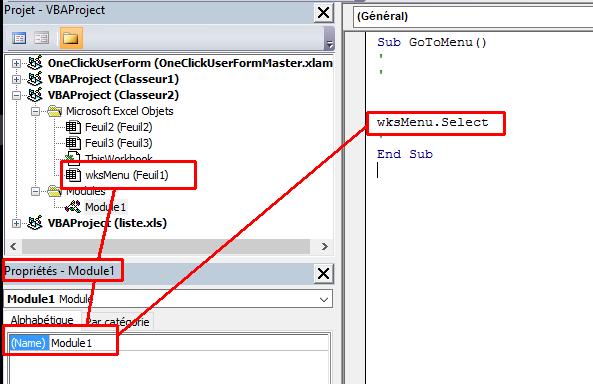Select the Feuil2 worksheet icon
This screenshot has height=384, width=593.
pos(73,127)
